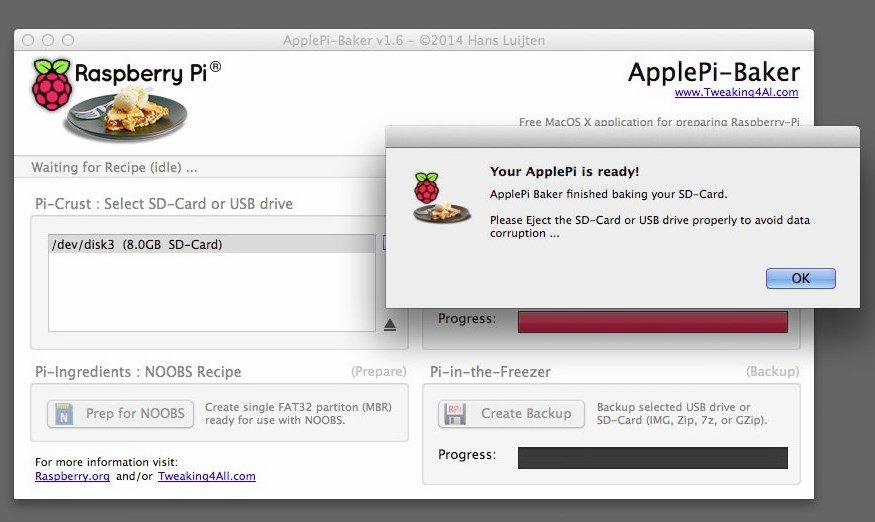Open the www.Tweaking4All.com link at top right
Viewport: 875px width, 522px height.
pos(736,92)
